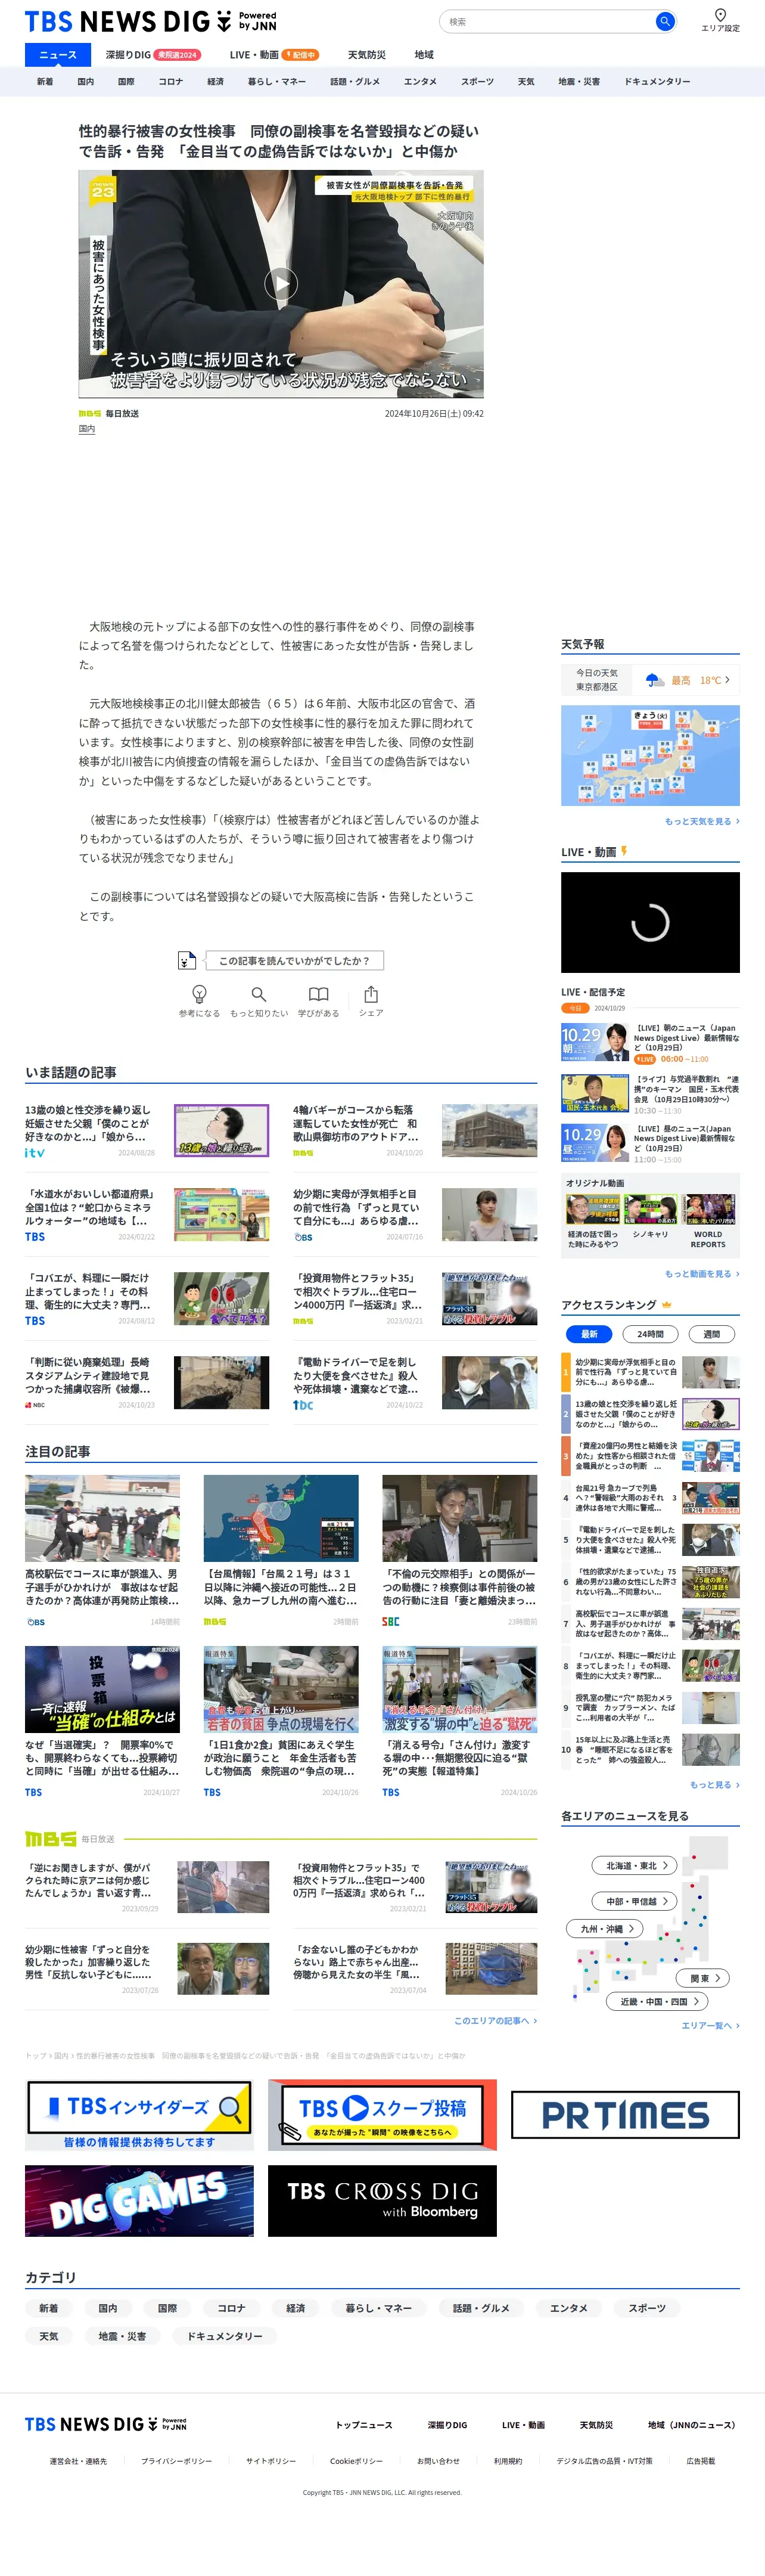Click the footer TBS NEWS DIG logo
This screenshot has height=2576, width=765.
105,2424
